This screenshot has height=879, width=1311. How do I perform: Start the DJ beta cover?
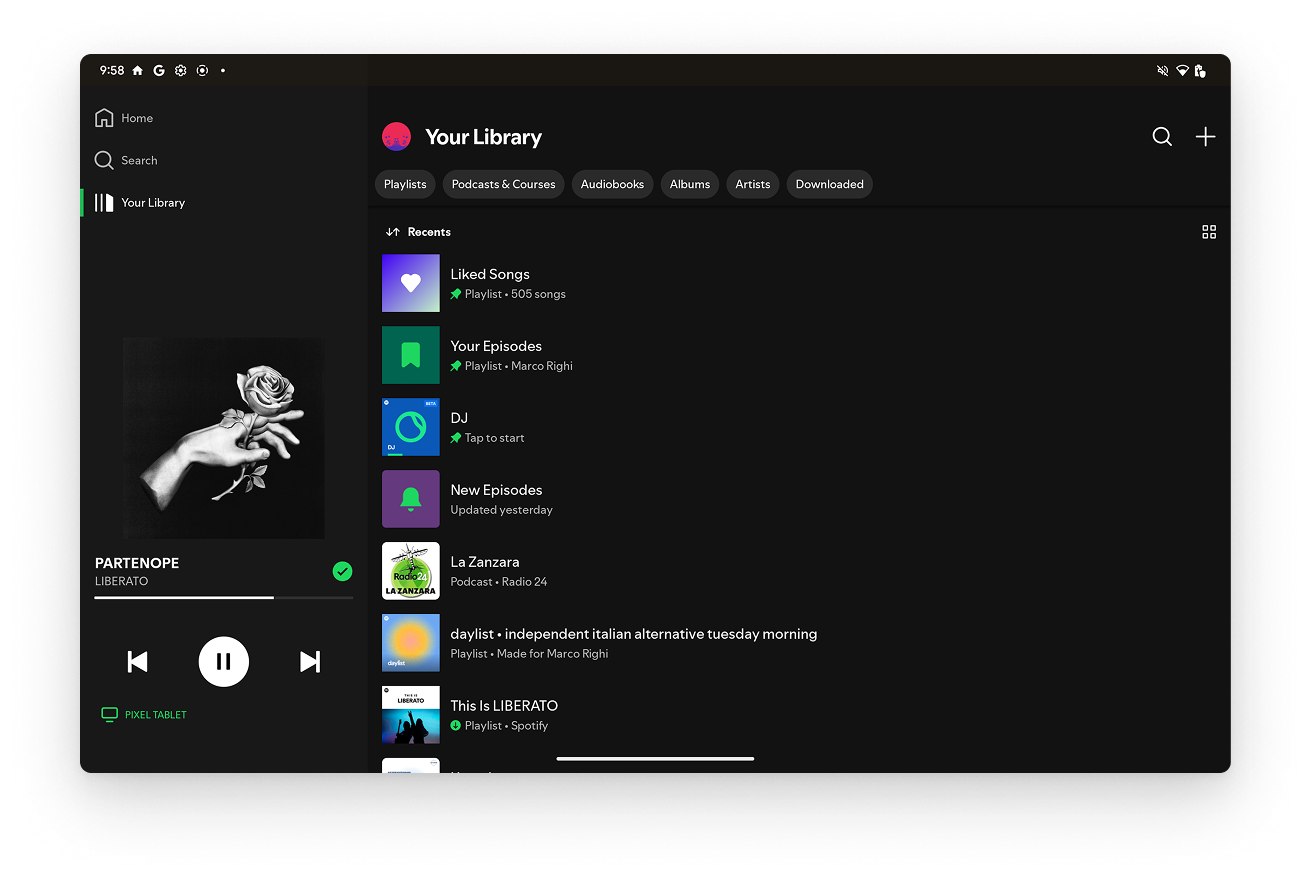[411, 427]
